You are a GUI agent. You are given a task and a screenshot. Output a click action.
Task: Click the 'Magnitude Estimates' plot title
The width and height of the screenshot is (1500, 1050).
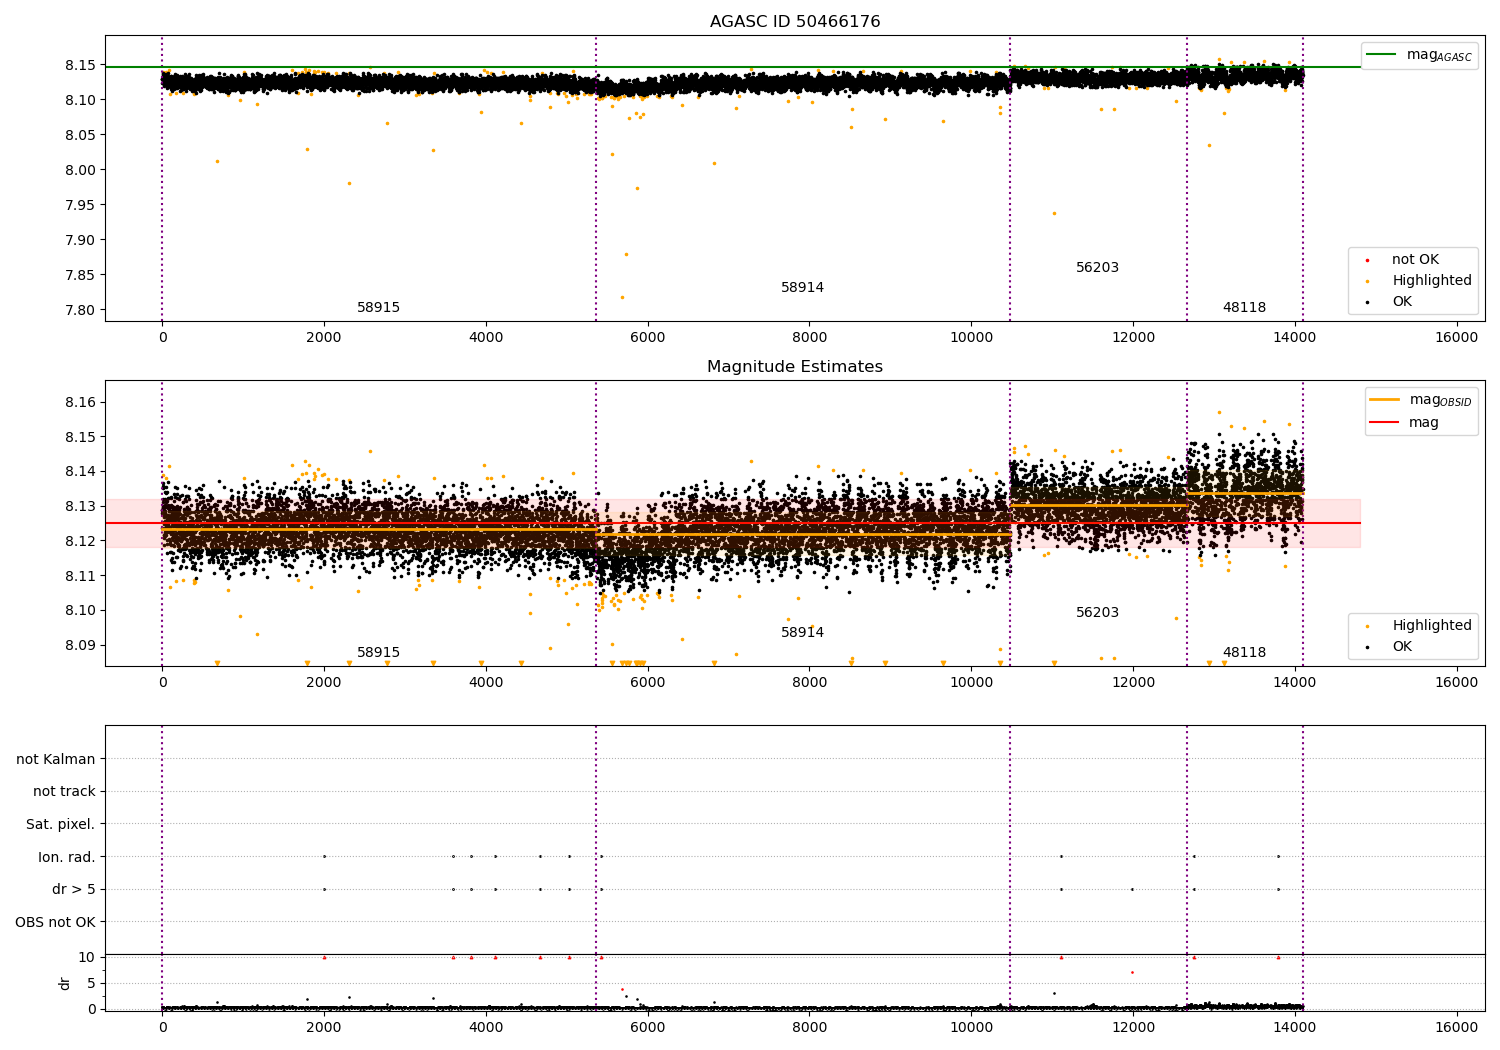[795, 367]
